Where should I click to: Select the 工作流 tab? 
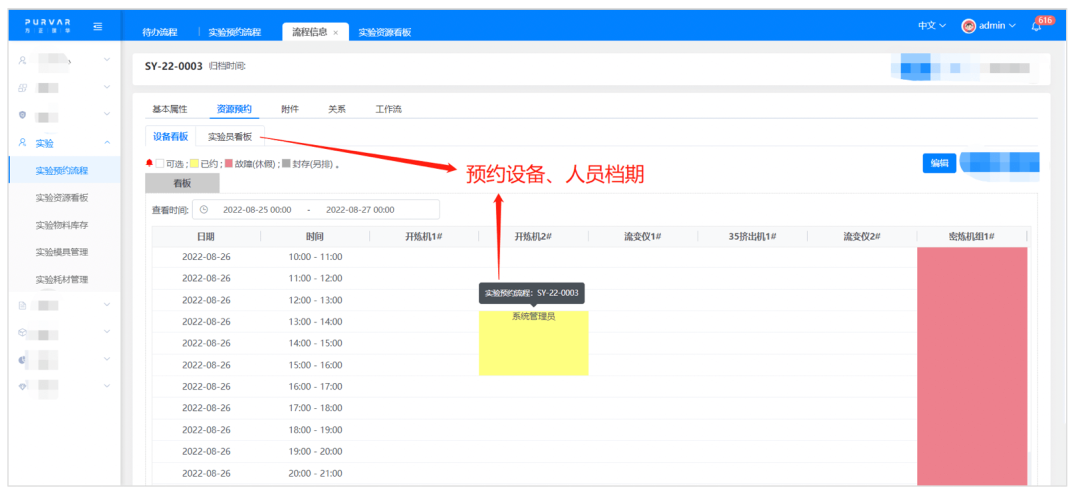click(x=388, y=109)
